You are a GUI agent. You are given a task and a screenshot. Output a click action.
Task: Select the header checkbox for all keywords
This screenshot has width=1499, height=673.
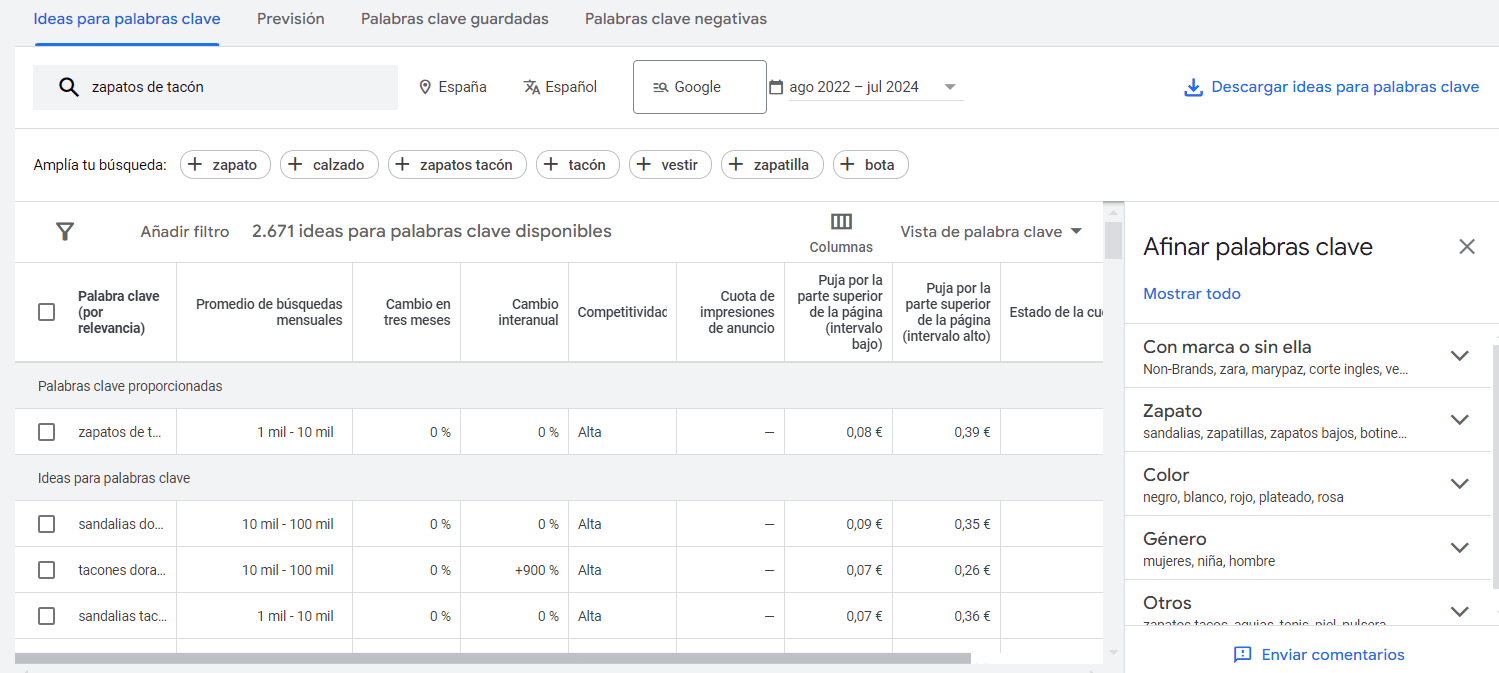pos(46,312)
